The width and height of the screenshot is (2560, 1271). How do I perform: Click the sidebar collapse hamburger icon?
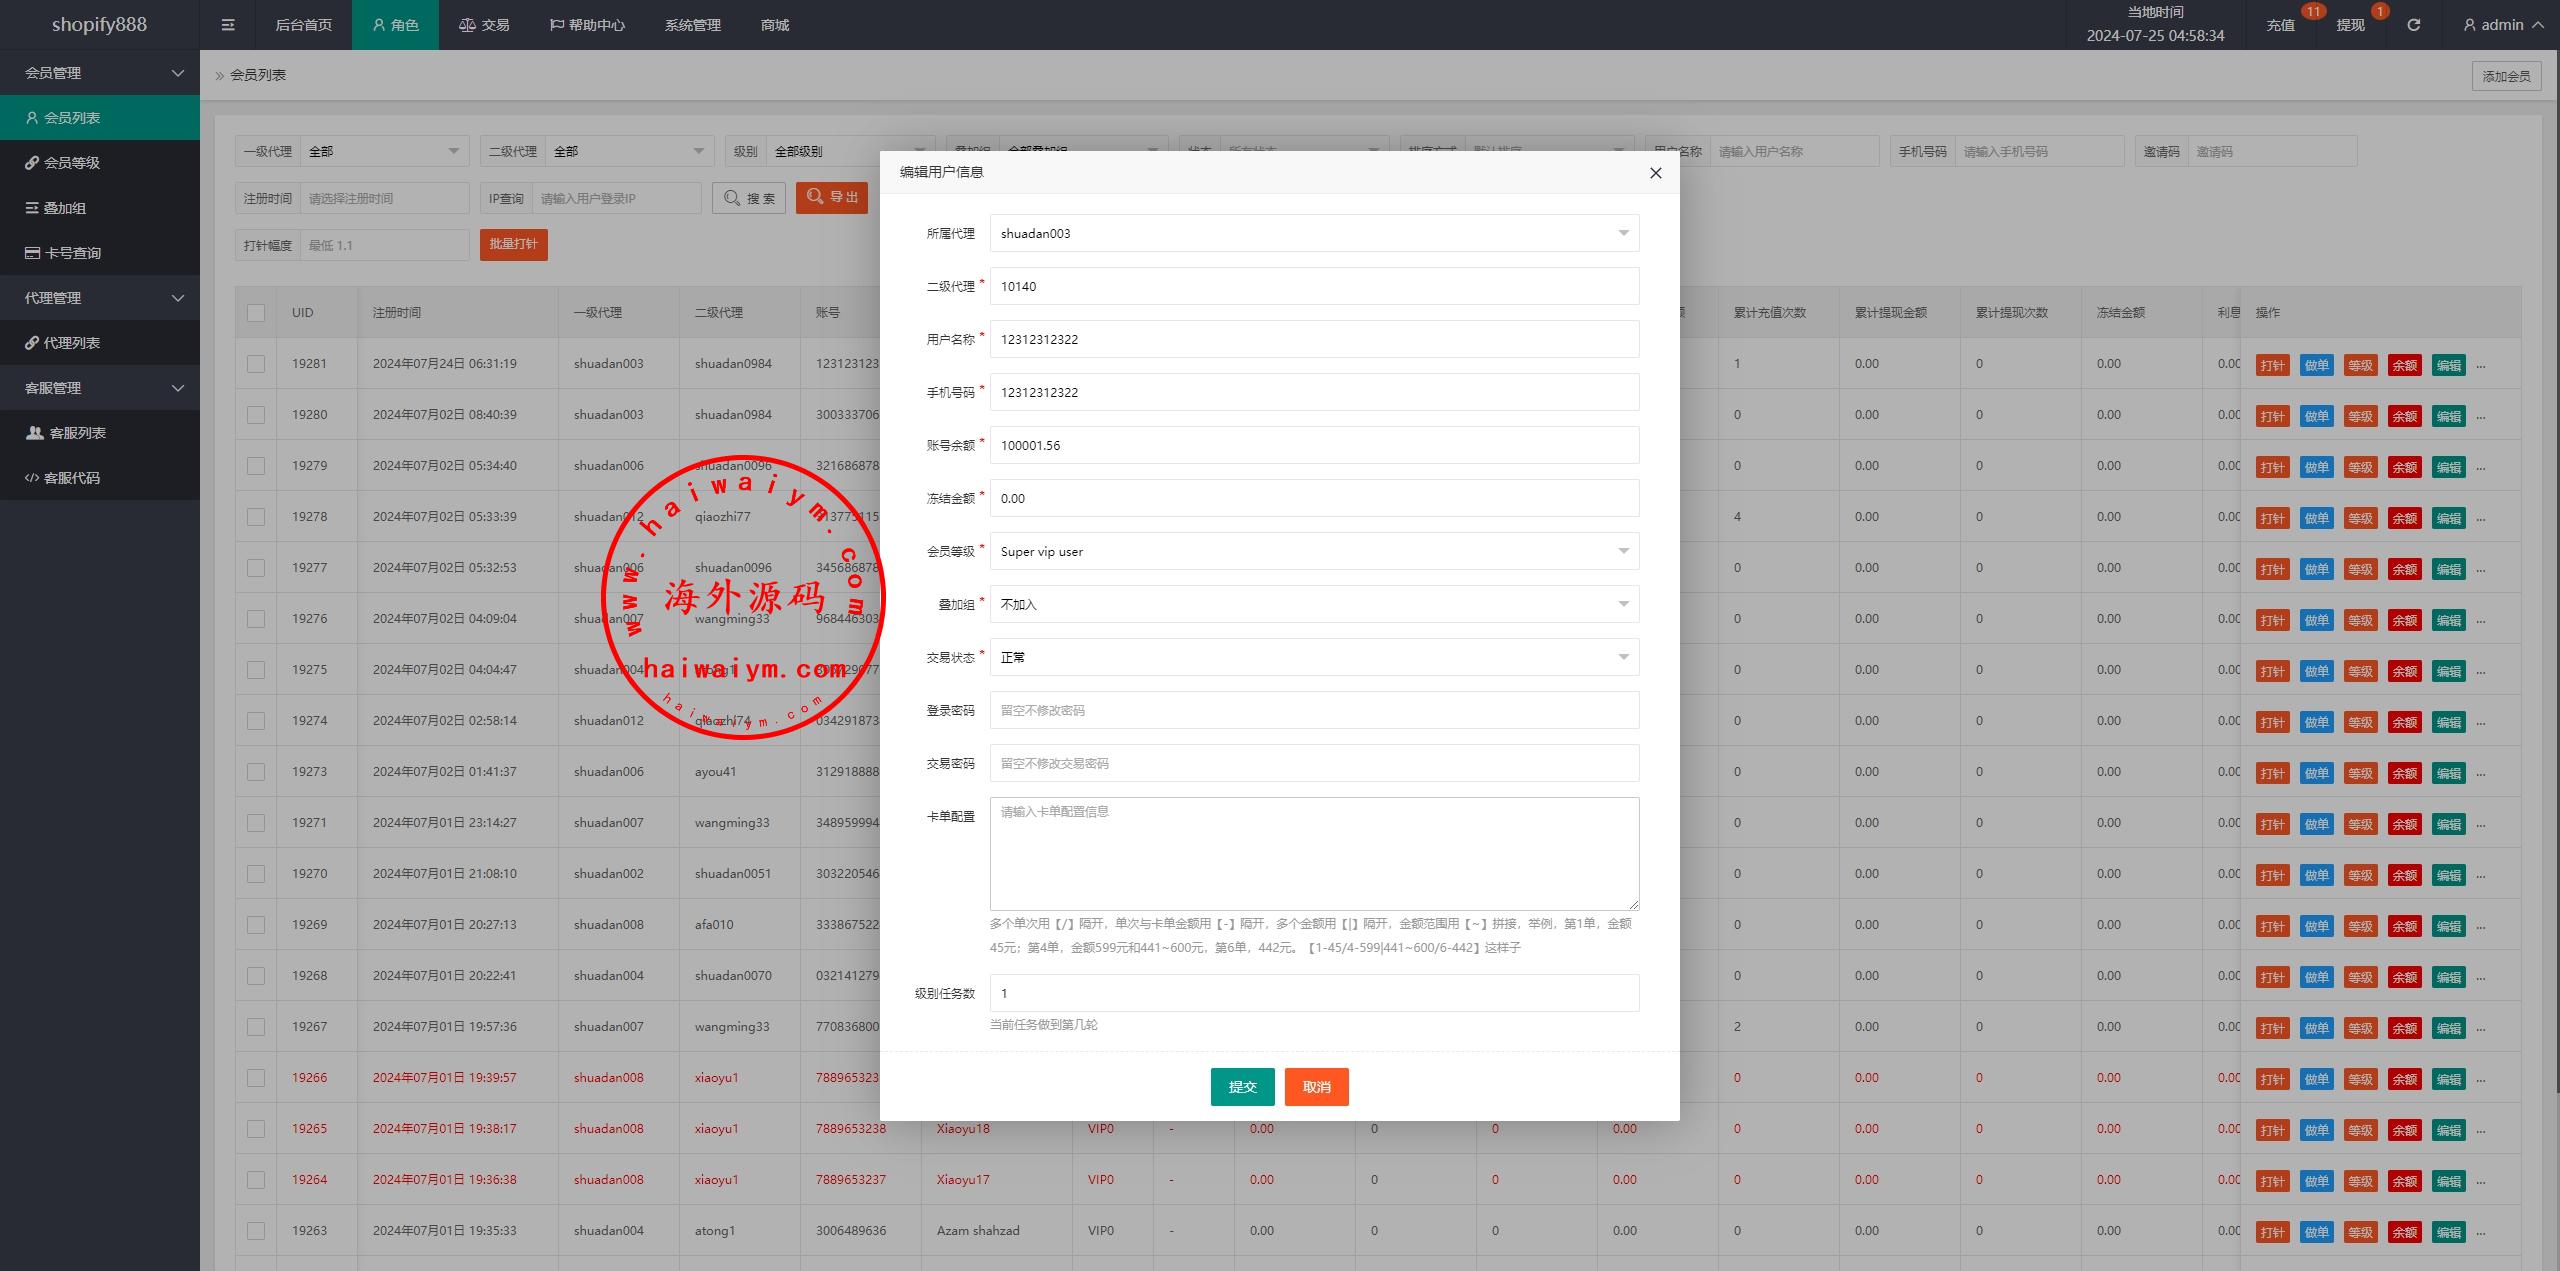pos(228,25)
